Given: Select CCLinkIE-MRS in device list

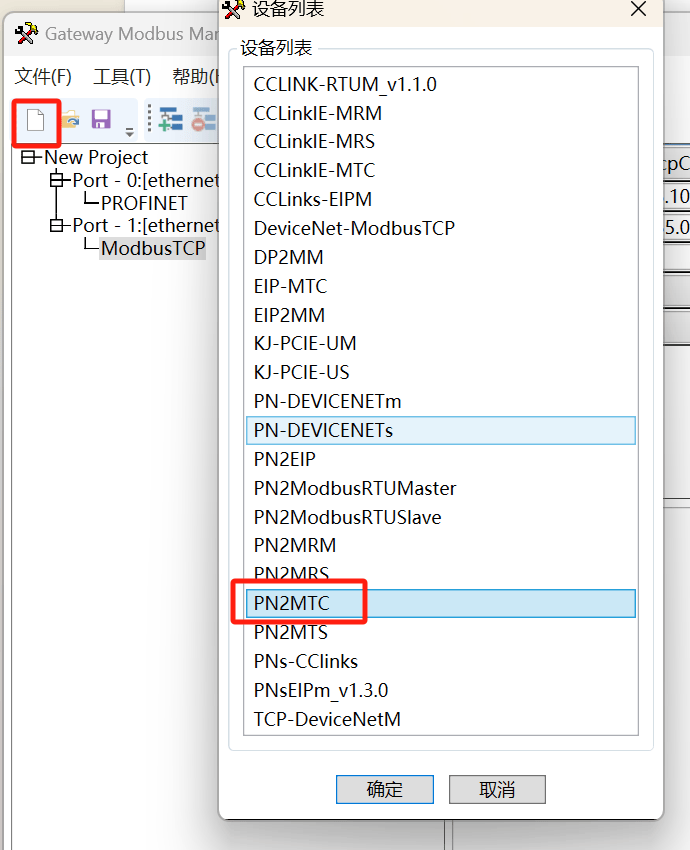Looking at the screenshot, I should tap(441, 141).
